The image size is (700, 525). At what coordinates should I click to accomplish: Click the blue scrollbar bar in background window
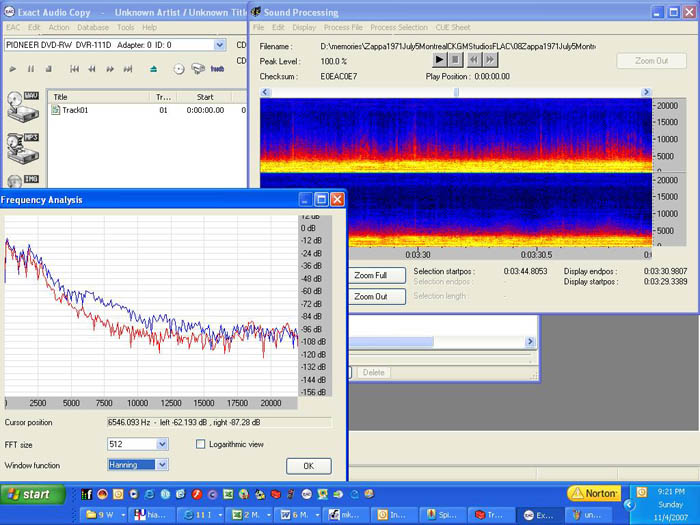point(391,342)
